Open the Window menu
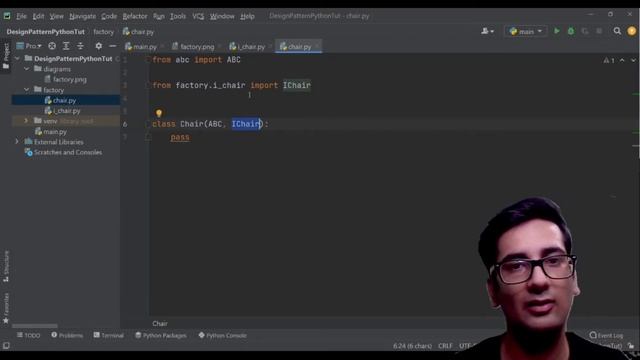 (x=222, y=16)
